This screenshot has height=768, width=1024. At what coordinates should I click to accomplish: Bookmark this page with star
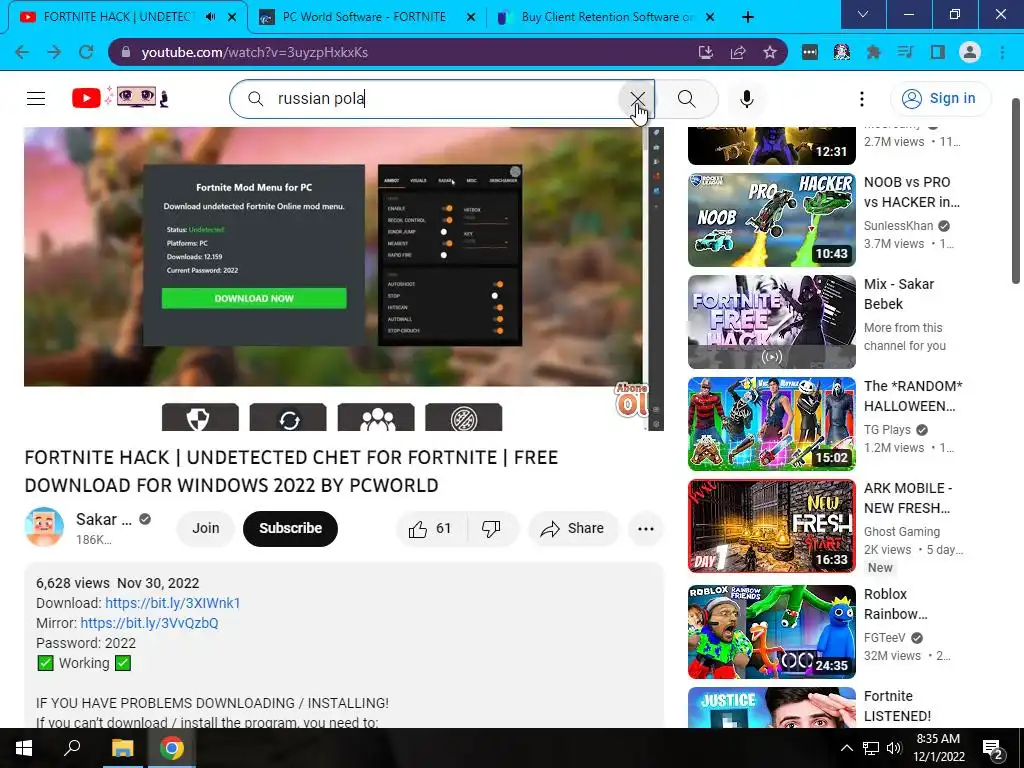(x=770, y=52)
